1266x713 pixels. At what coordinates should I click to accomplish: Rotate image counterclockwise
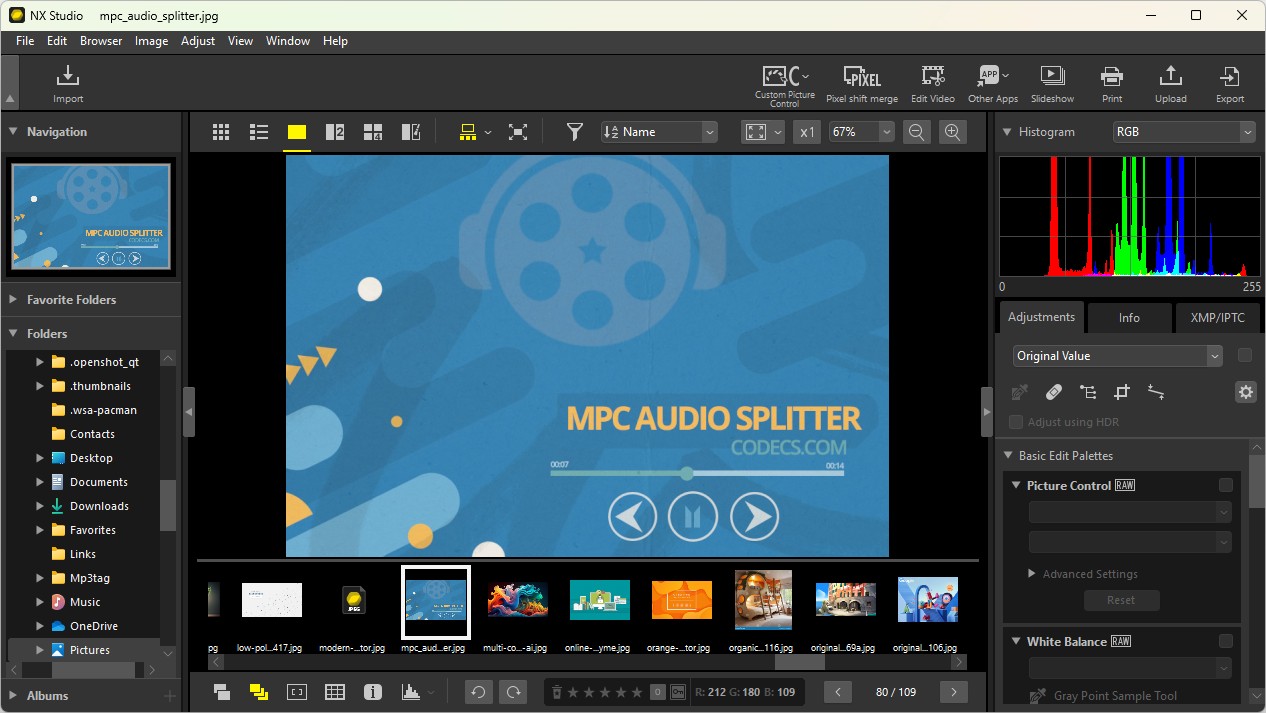pos(479,691)
